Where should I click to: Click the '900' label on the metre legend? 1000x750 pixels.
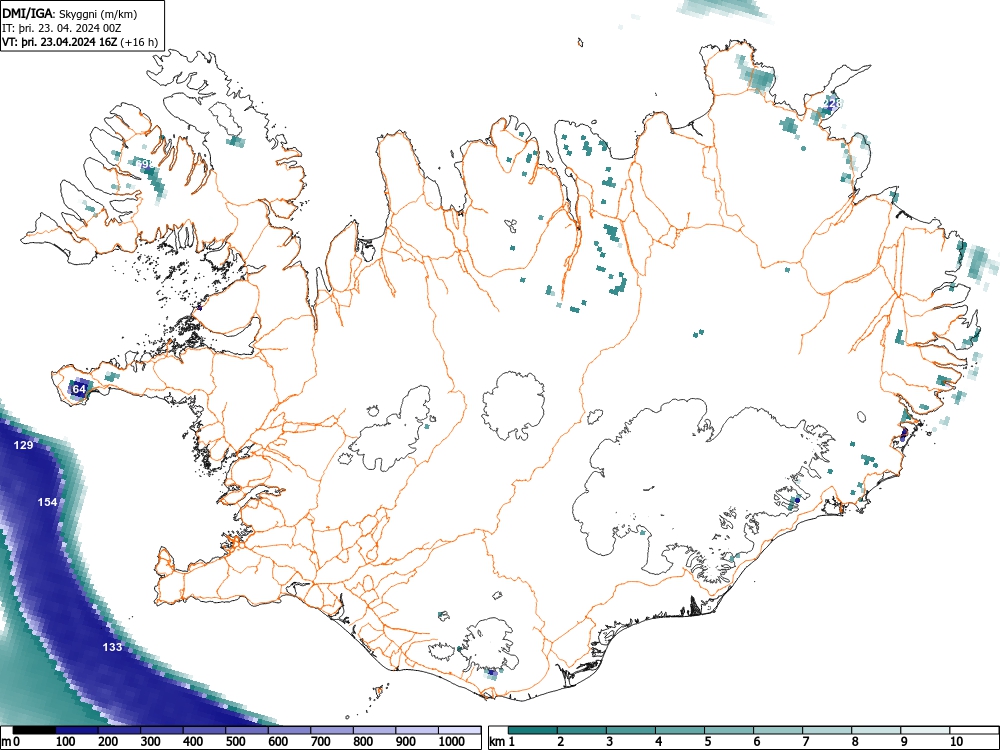point(406,742)
